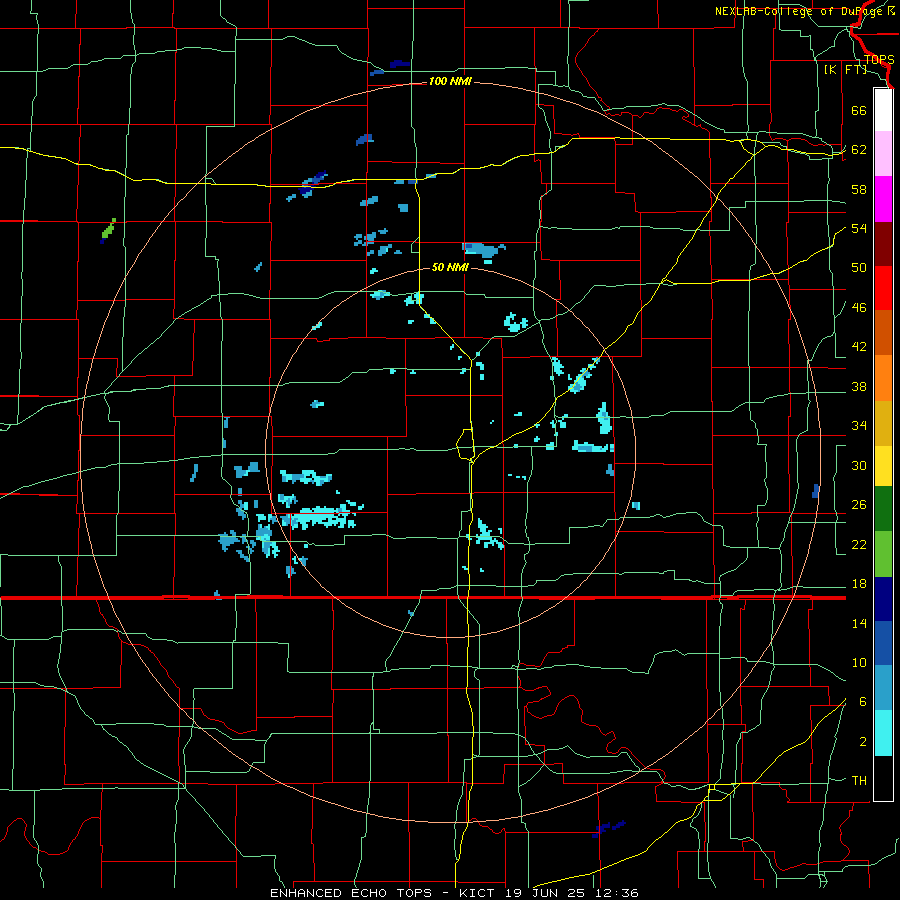Choose the dark green legend swatch
Viewport: 900px width, 900px height.
(883, 509)
